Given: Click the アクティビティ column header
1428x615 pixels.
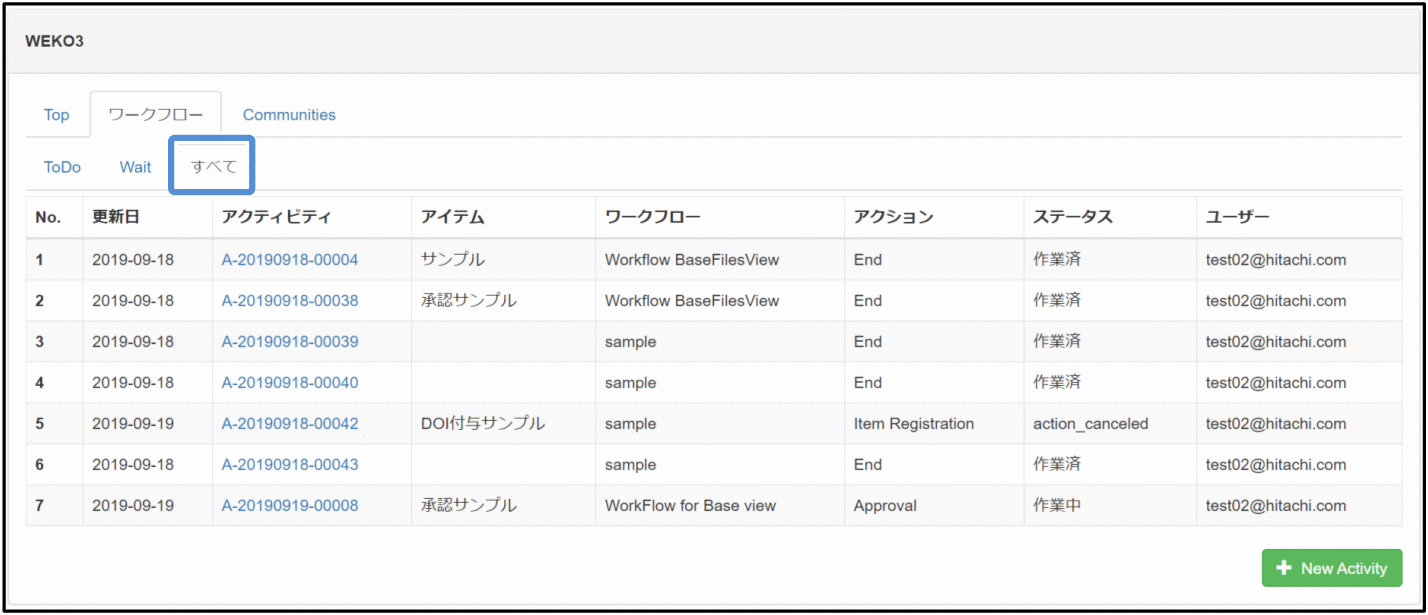Looking at the screenshot, I should click(276, 217).
